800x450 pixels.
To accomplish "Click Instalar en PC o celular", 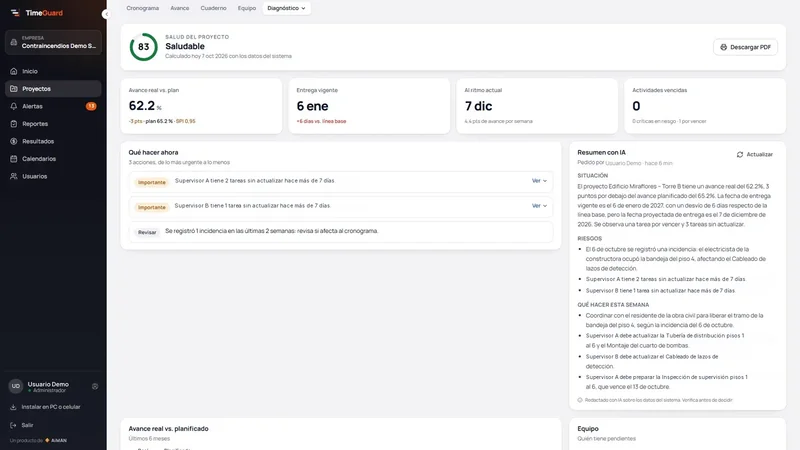I will pos(45,407).
